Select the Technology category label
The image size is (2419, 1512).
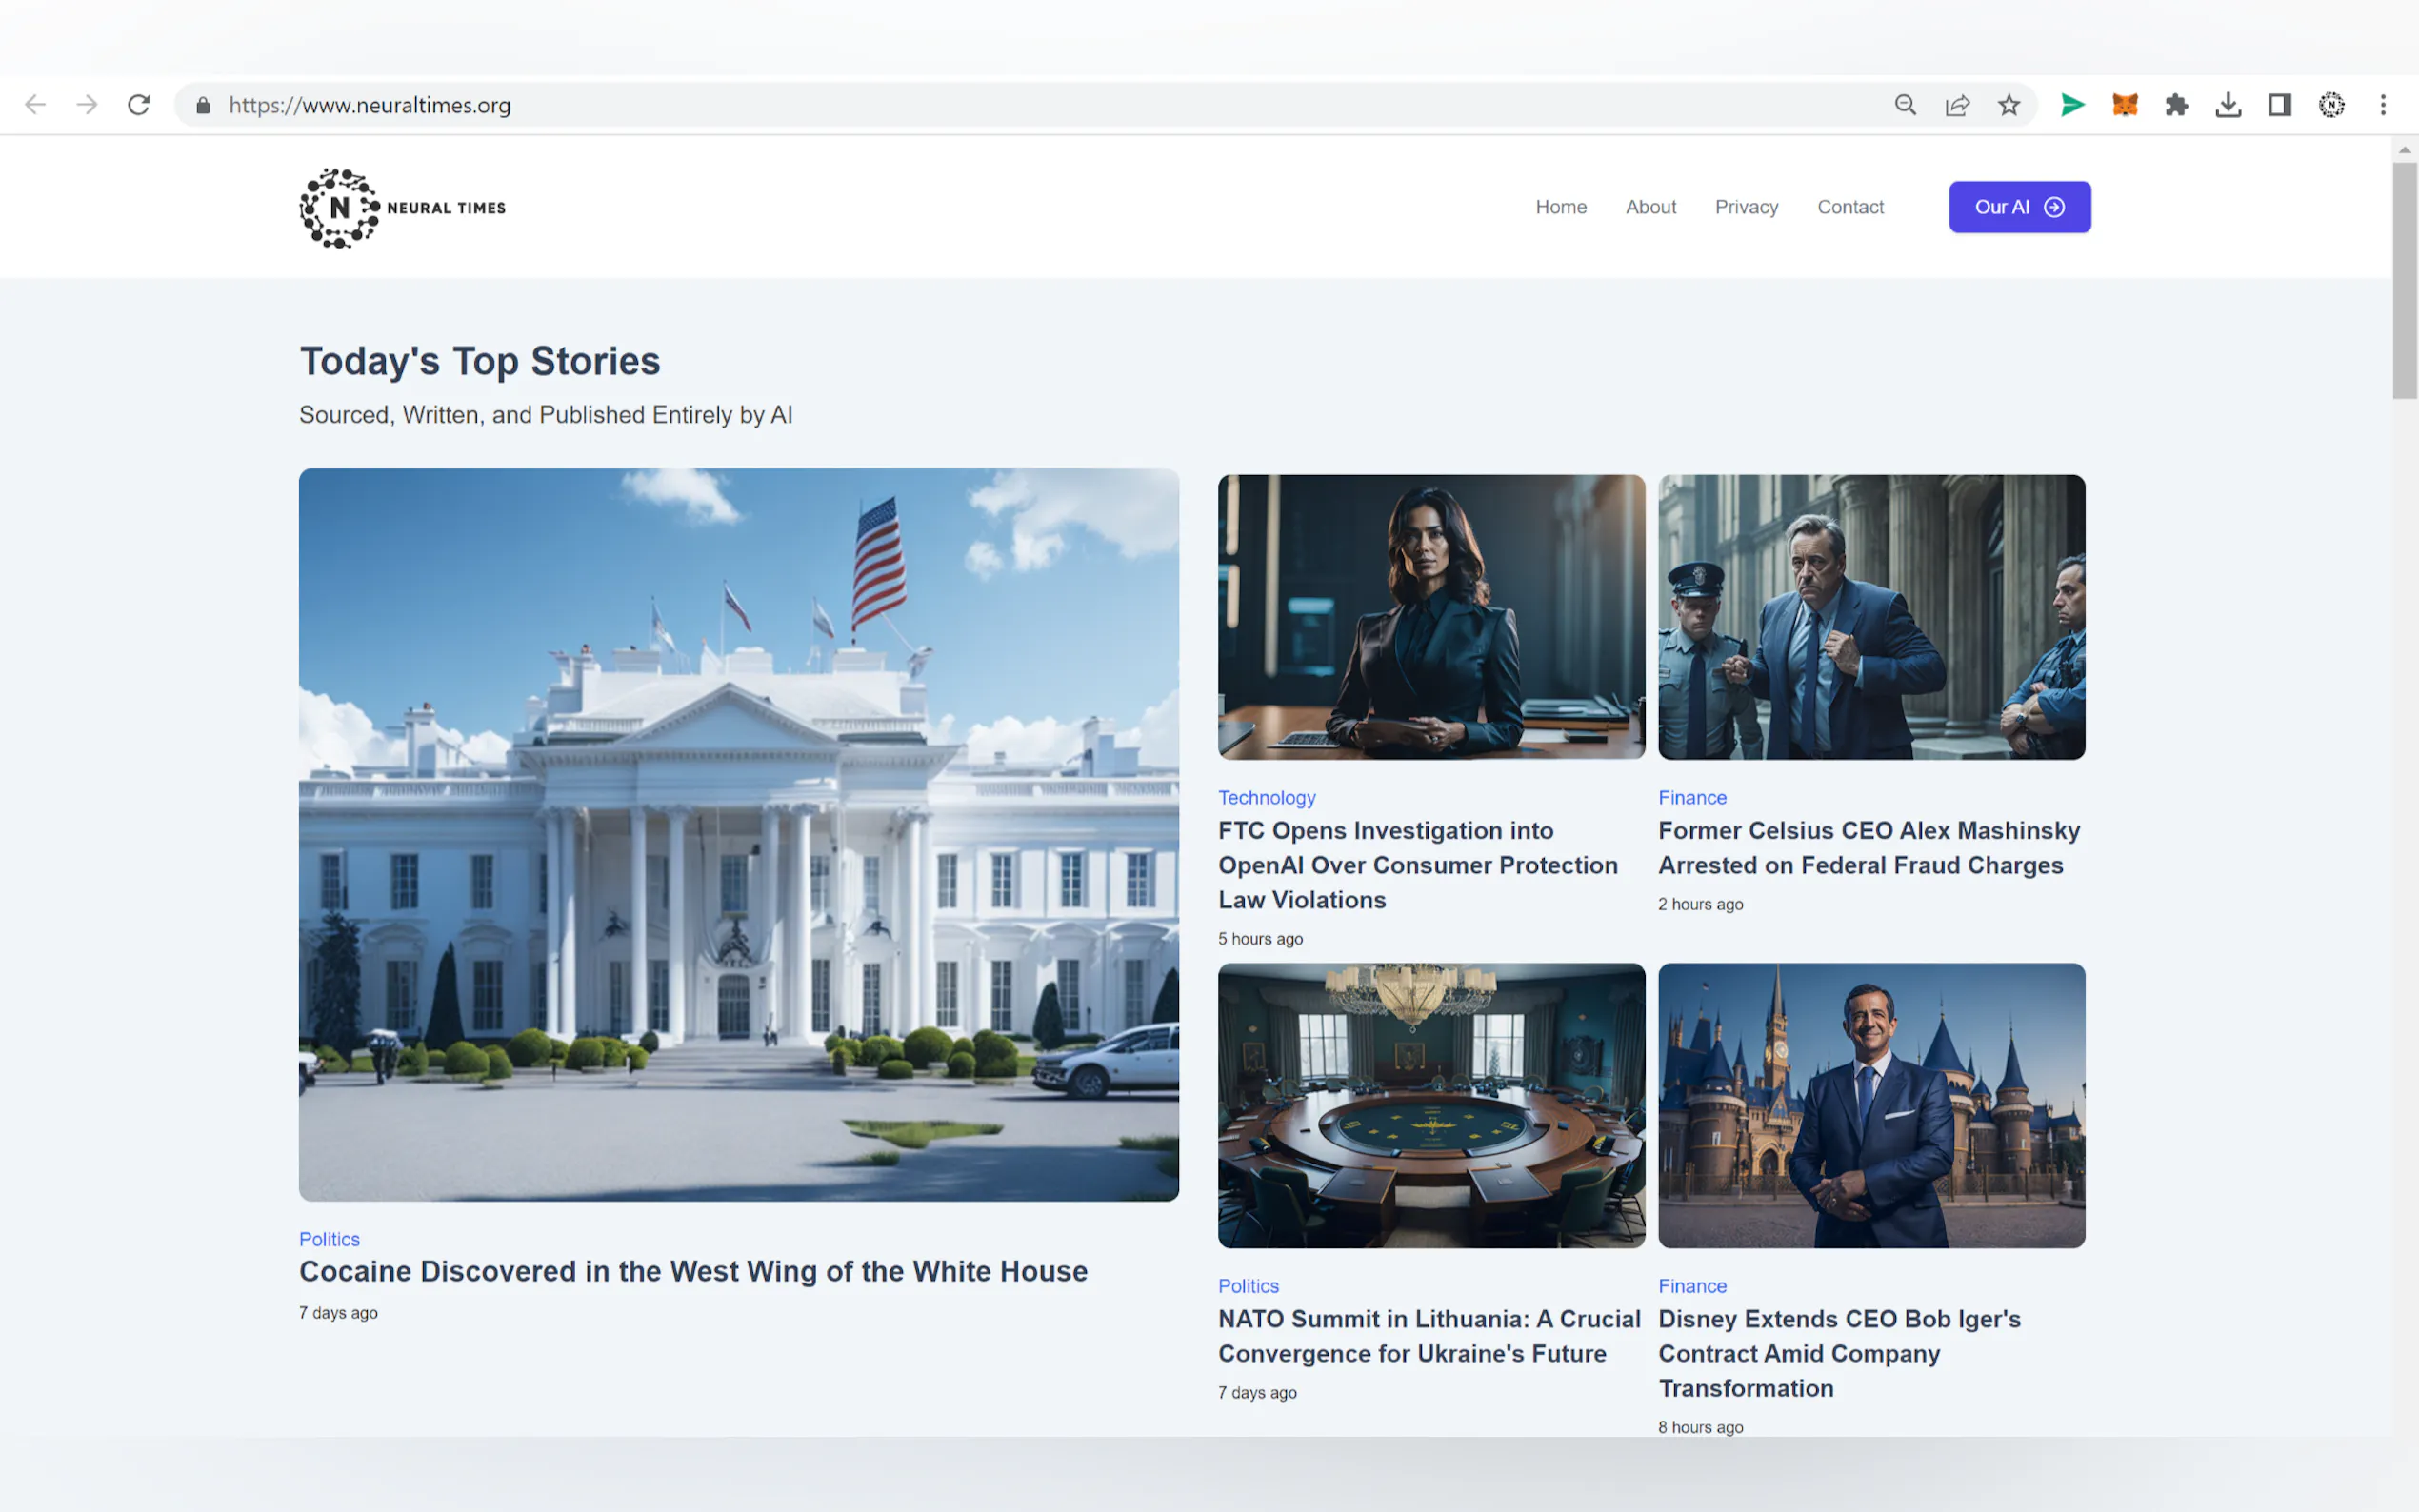(1266, 798)
